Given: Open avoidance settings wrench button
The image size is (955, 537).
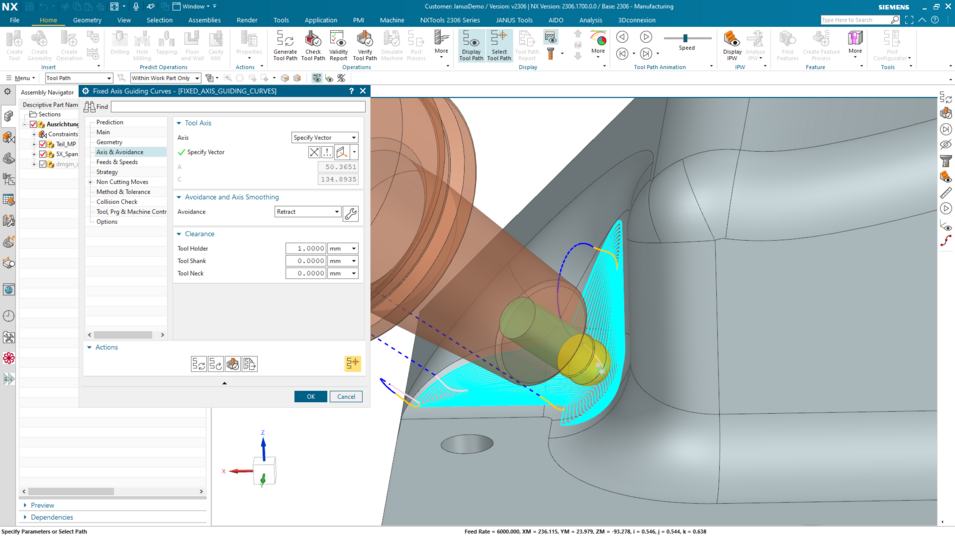Looking at the screenshot, I should (x=351, y=214).
